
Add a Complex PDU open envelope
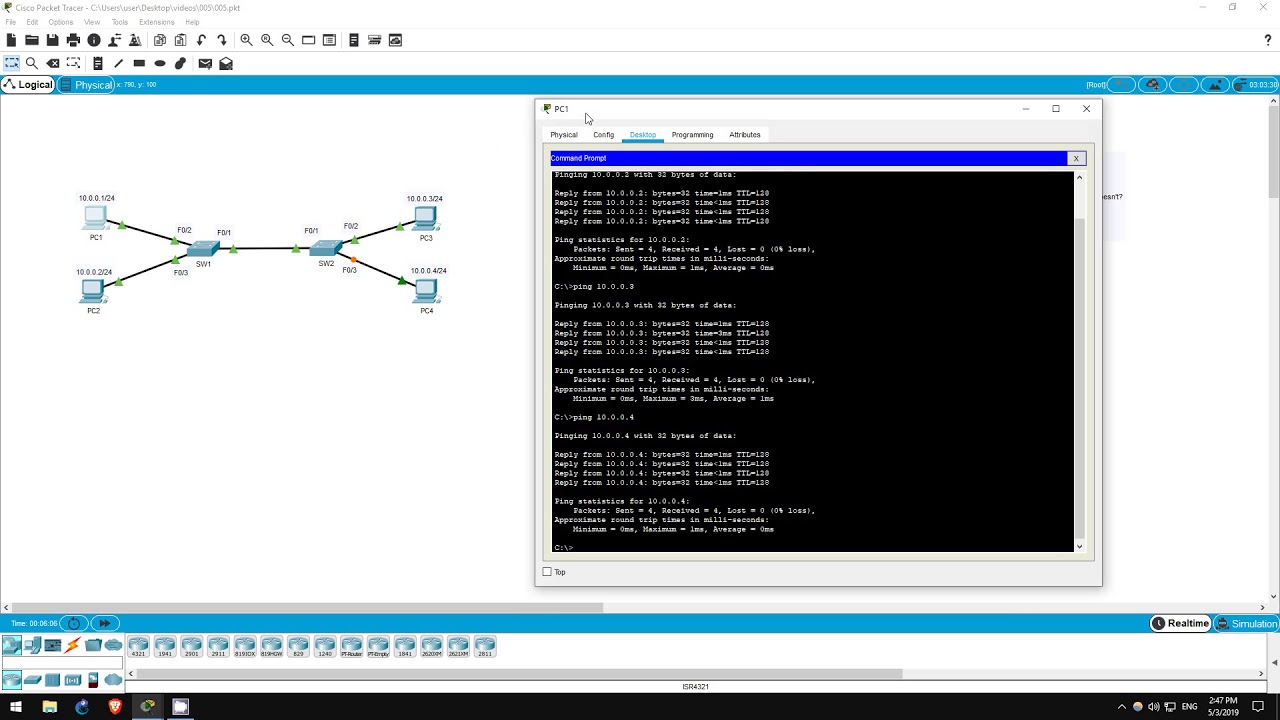point(226,63)
